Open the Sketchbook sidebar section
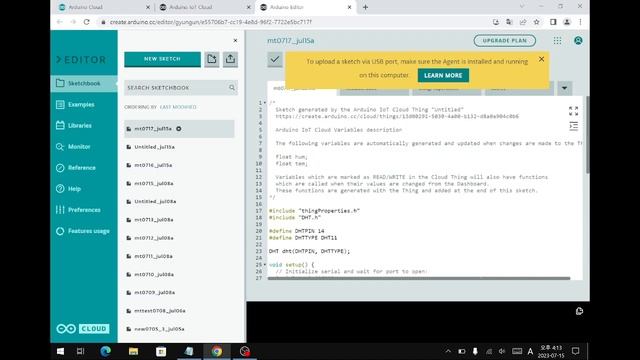 tap(84, 83)
